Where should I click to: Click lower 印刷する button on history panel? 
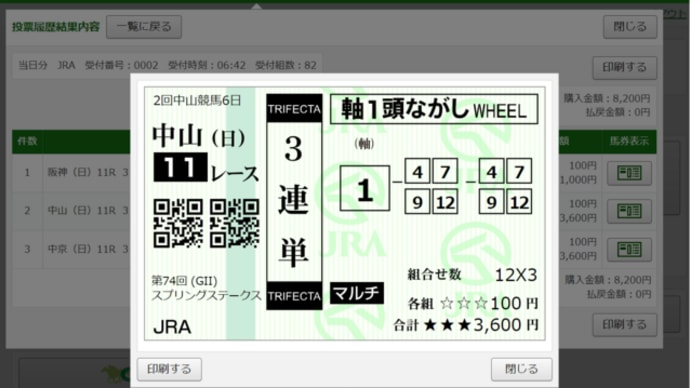[x=624, y=325]
